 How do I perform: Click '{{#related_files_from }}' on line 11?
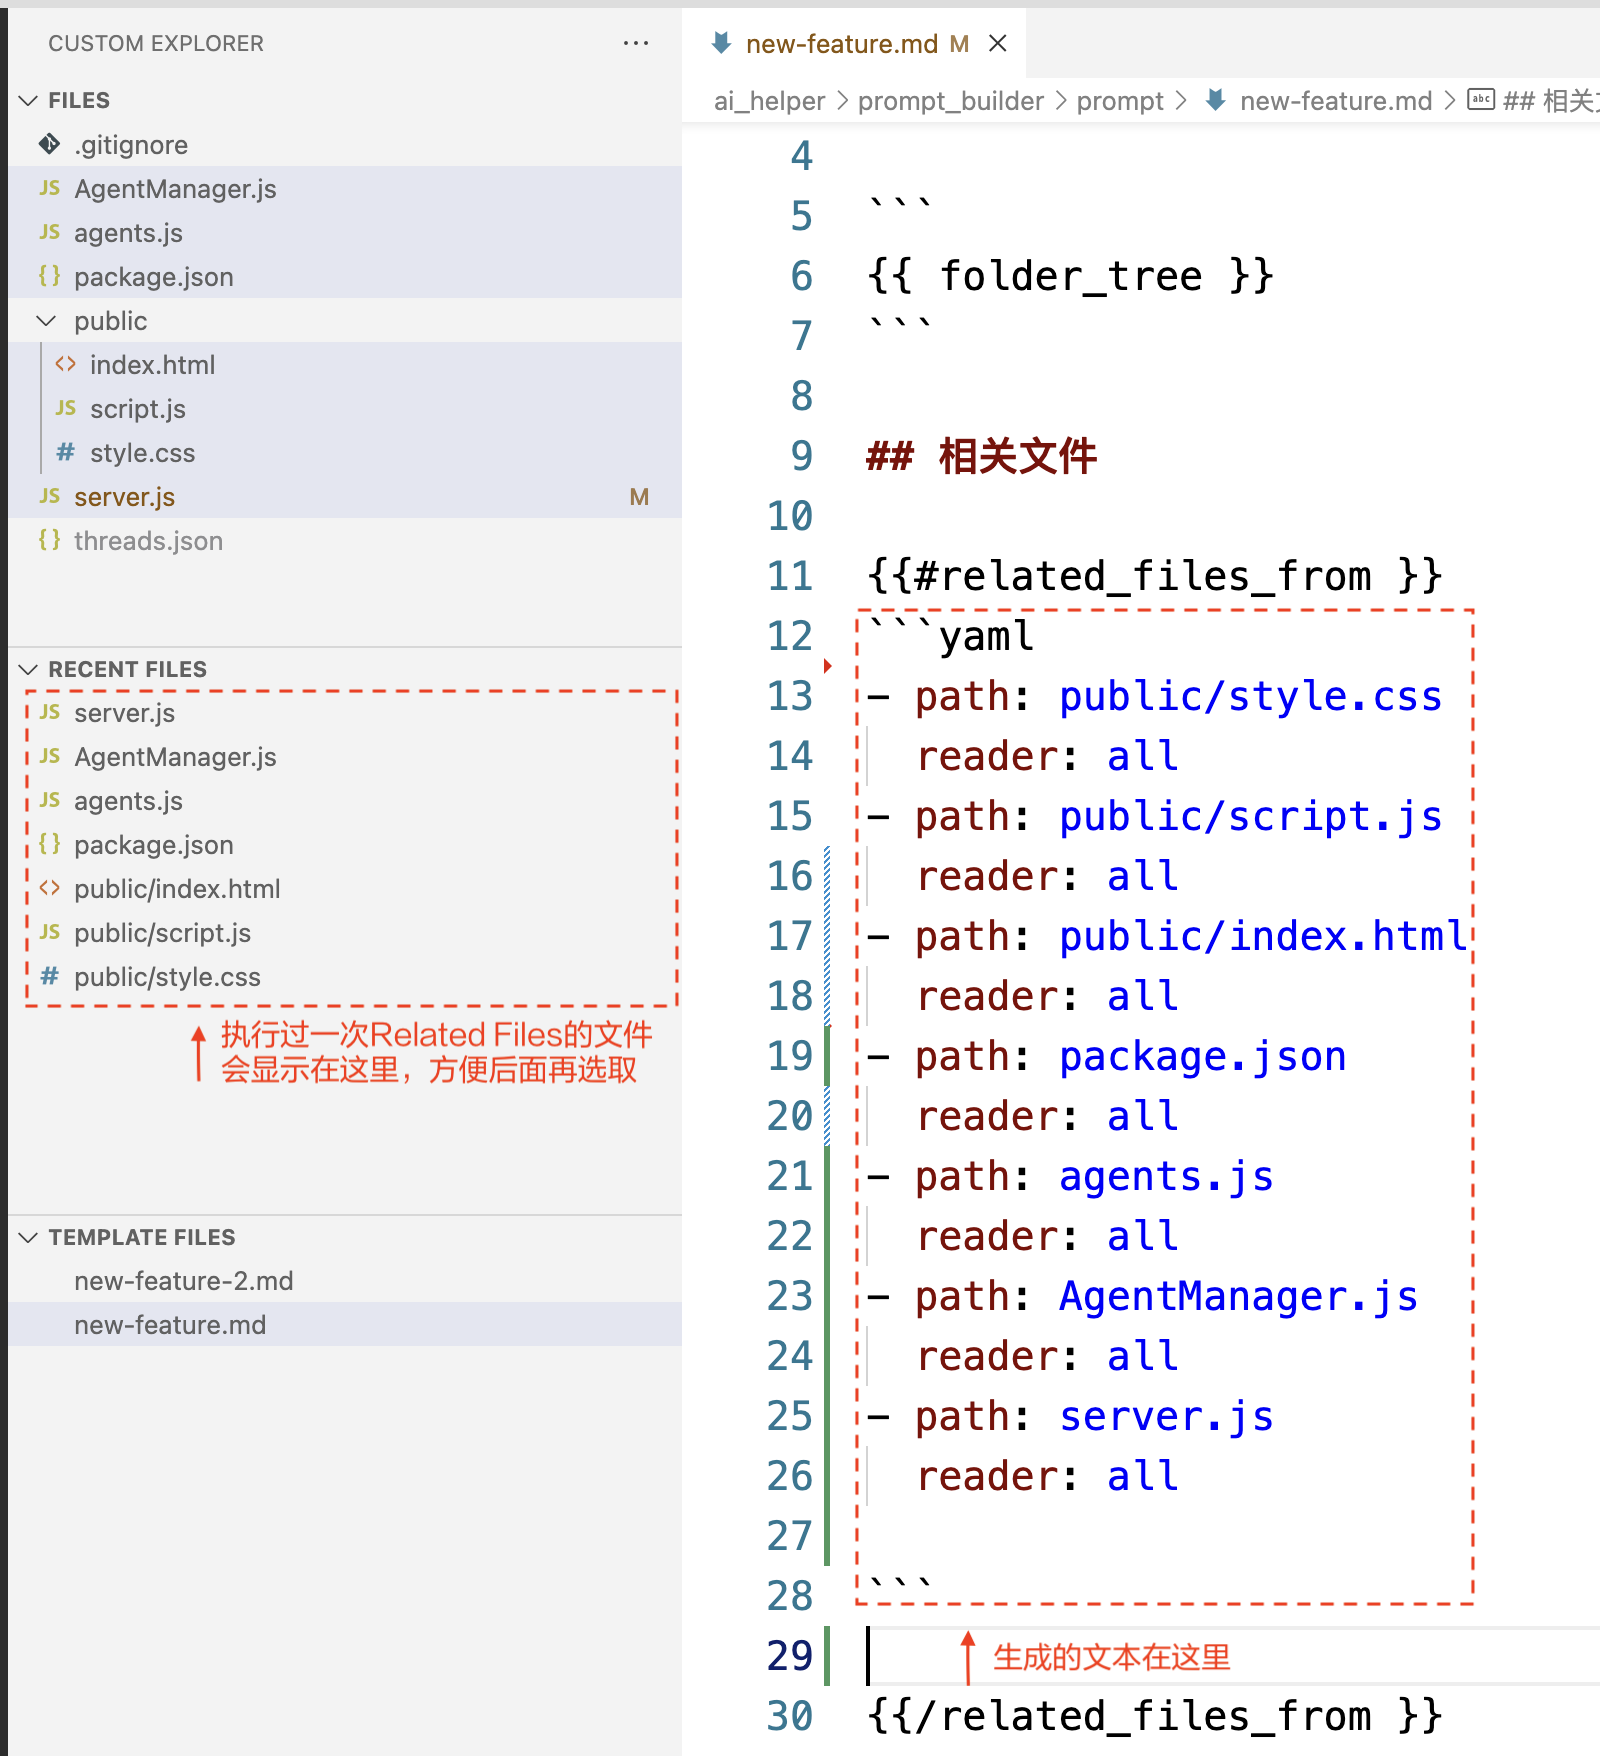[x=1154, y=576]
